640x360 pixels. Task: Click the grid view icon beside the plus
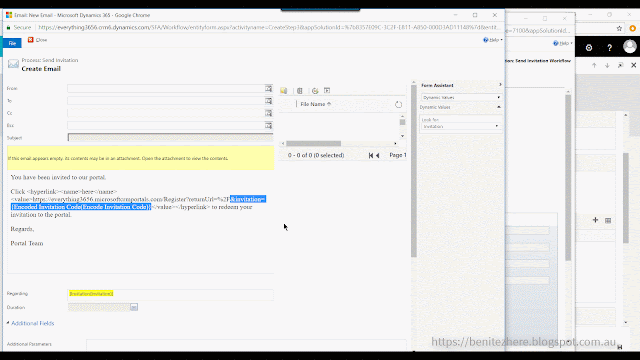click(x=608, y=220)
